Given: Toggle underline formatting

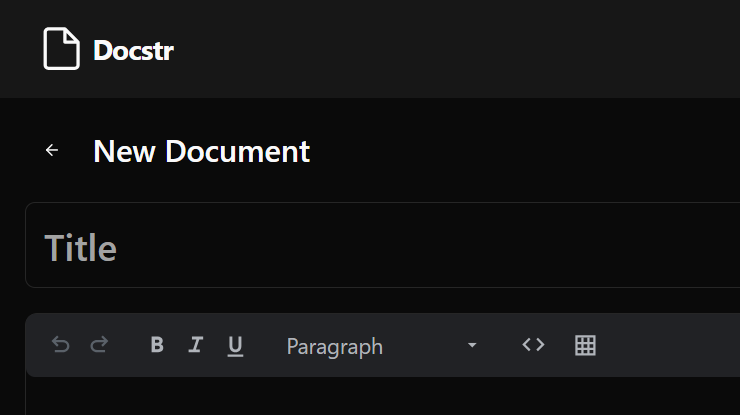Looking at the screenshot, I should [235, 346].
